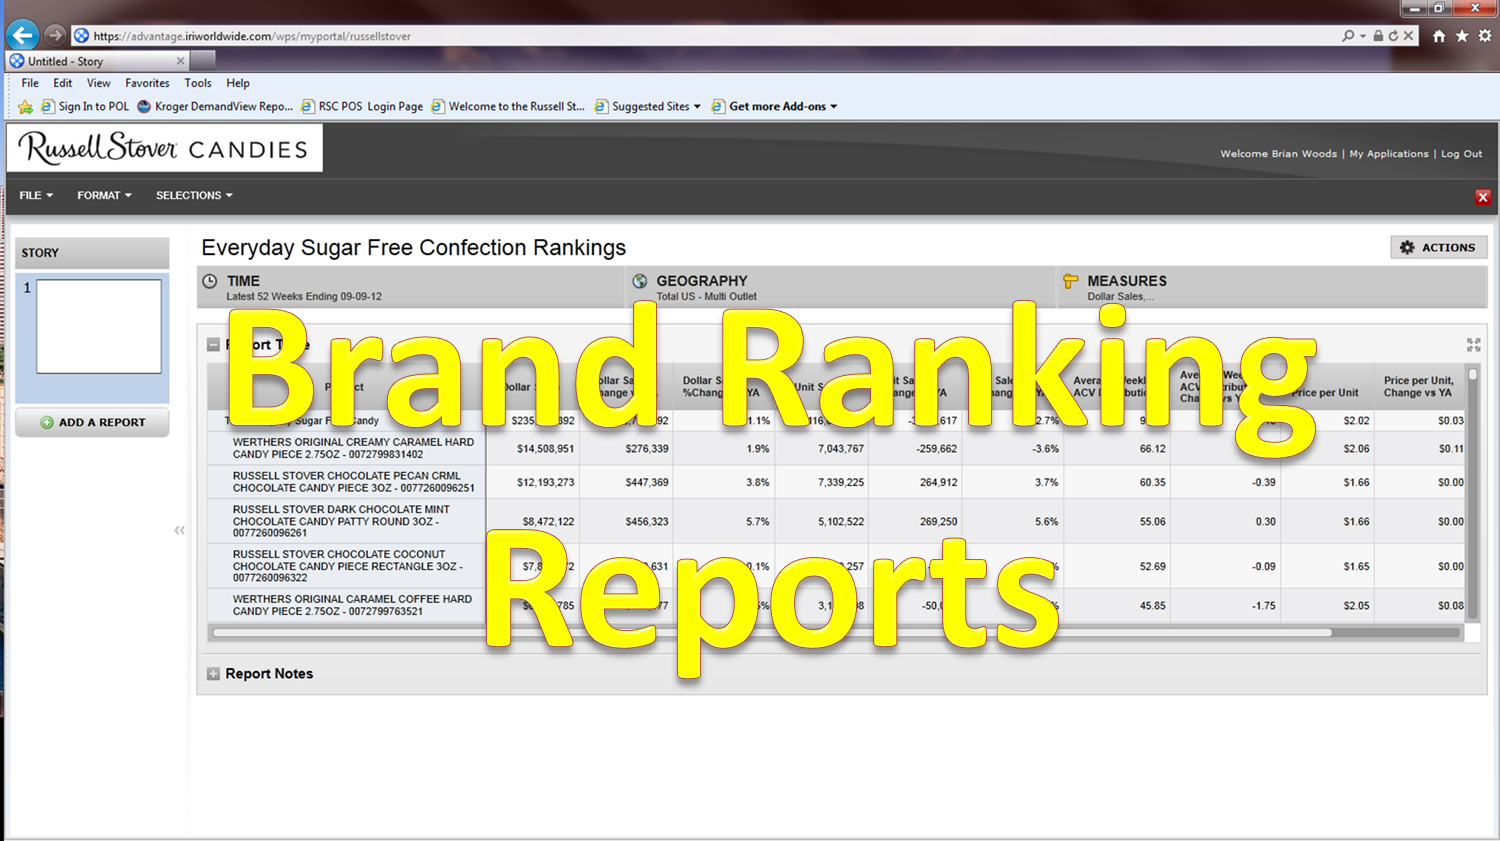Click the expand report fullscreen icon

click(1473, 345)
